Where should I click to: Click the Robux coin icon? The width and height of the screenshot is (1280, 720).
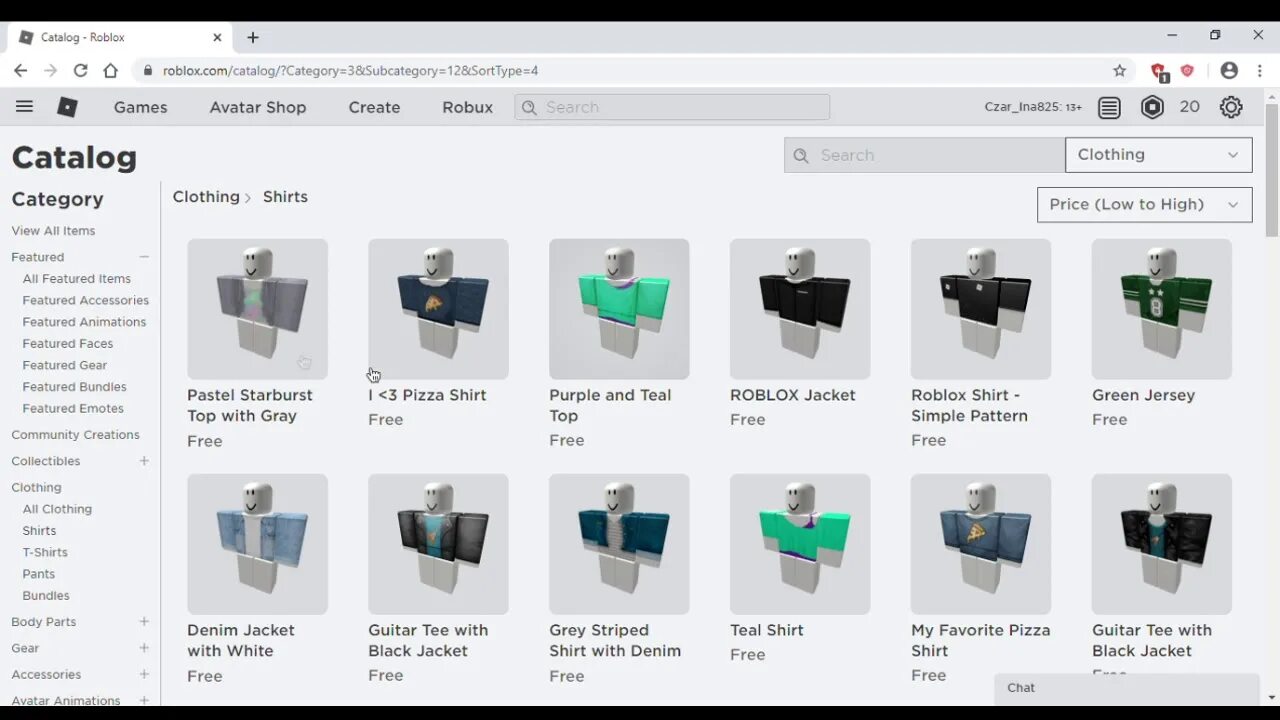point(1152,107)
